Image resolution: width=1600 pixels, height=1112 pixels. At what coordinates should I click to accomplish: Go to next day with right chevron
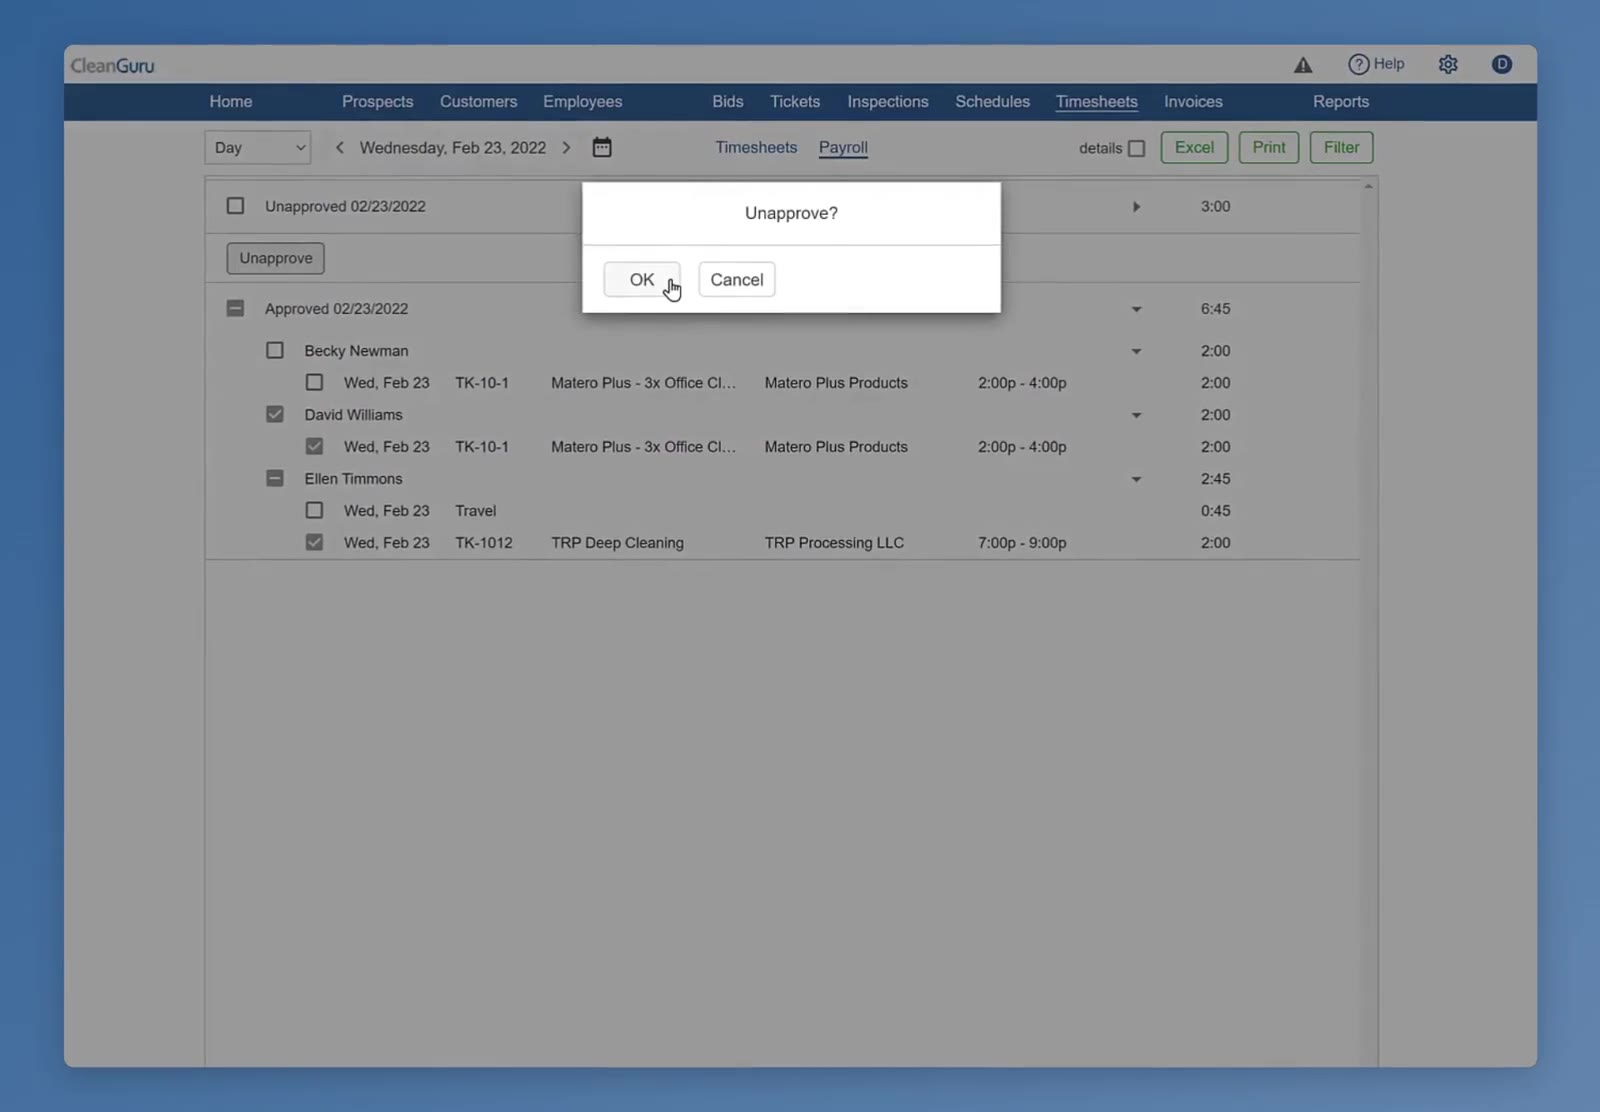[x=566, y=147]
